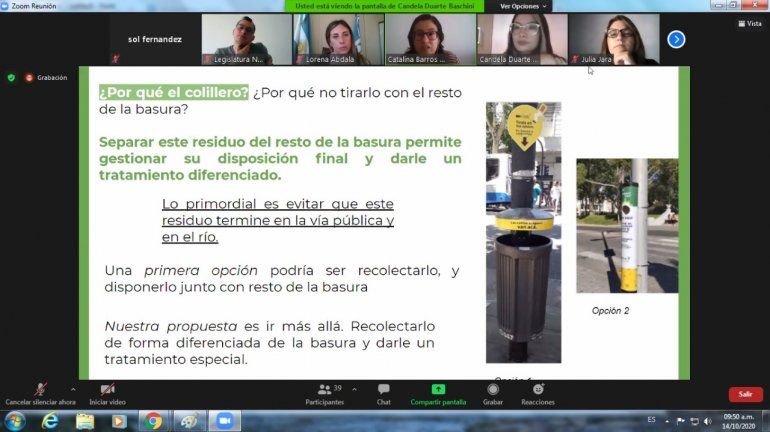
Task: Unmute microphone with Cancelar silenciar ahora
Action: point(40,394)
